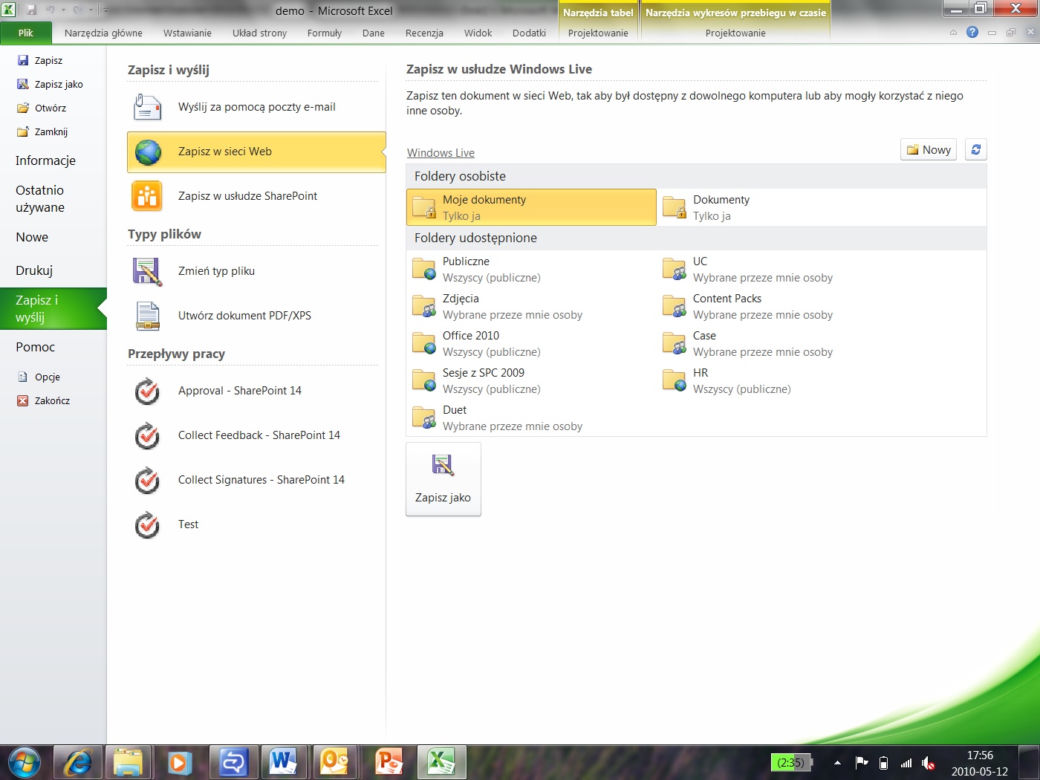
Task: Switch to Układ strony tab
Action: (x=259, y=32)
